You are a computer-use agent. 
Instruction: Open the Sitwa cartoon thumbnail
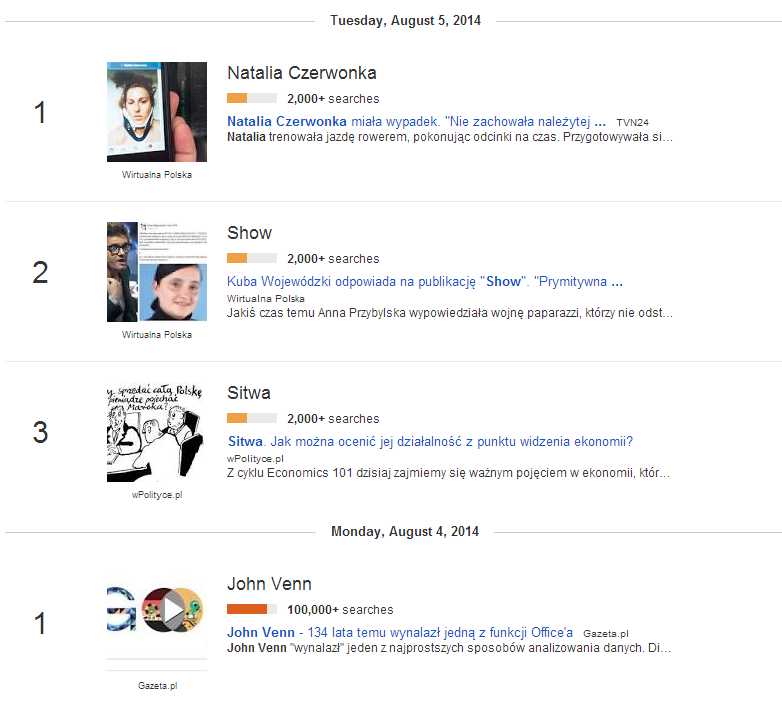pyautogui.click(x=157, y=432)
